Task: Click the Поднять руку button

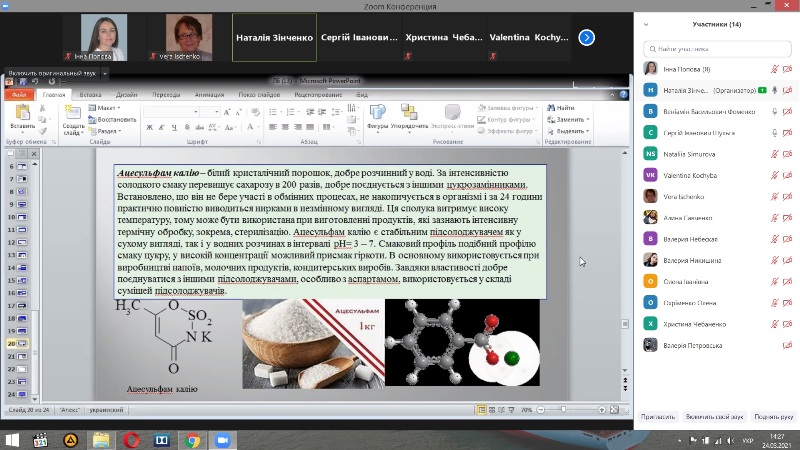Action: coord(773,416)
